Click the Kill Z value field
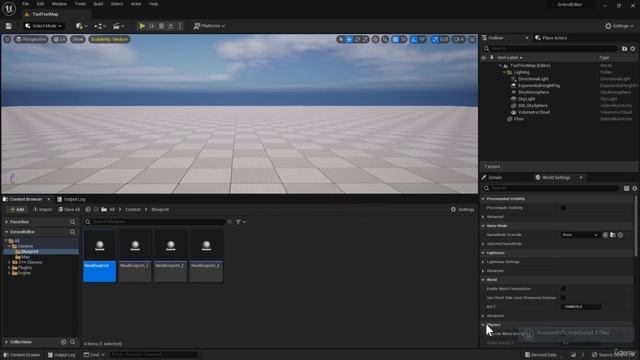This screenshot has width=640, height=360. tap(581, 307)
